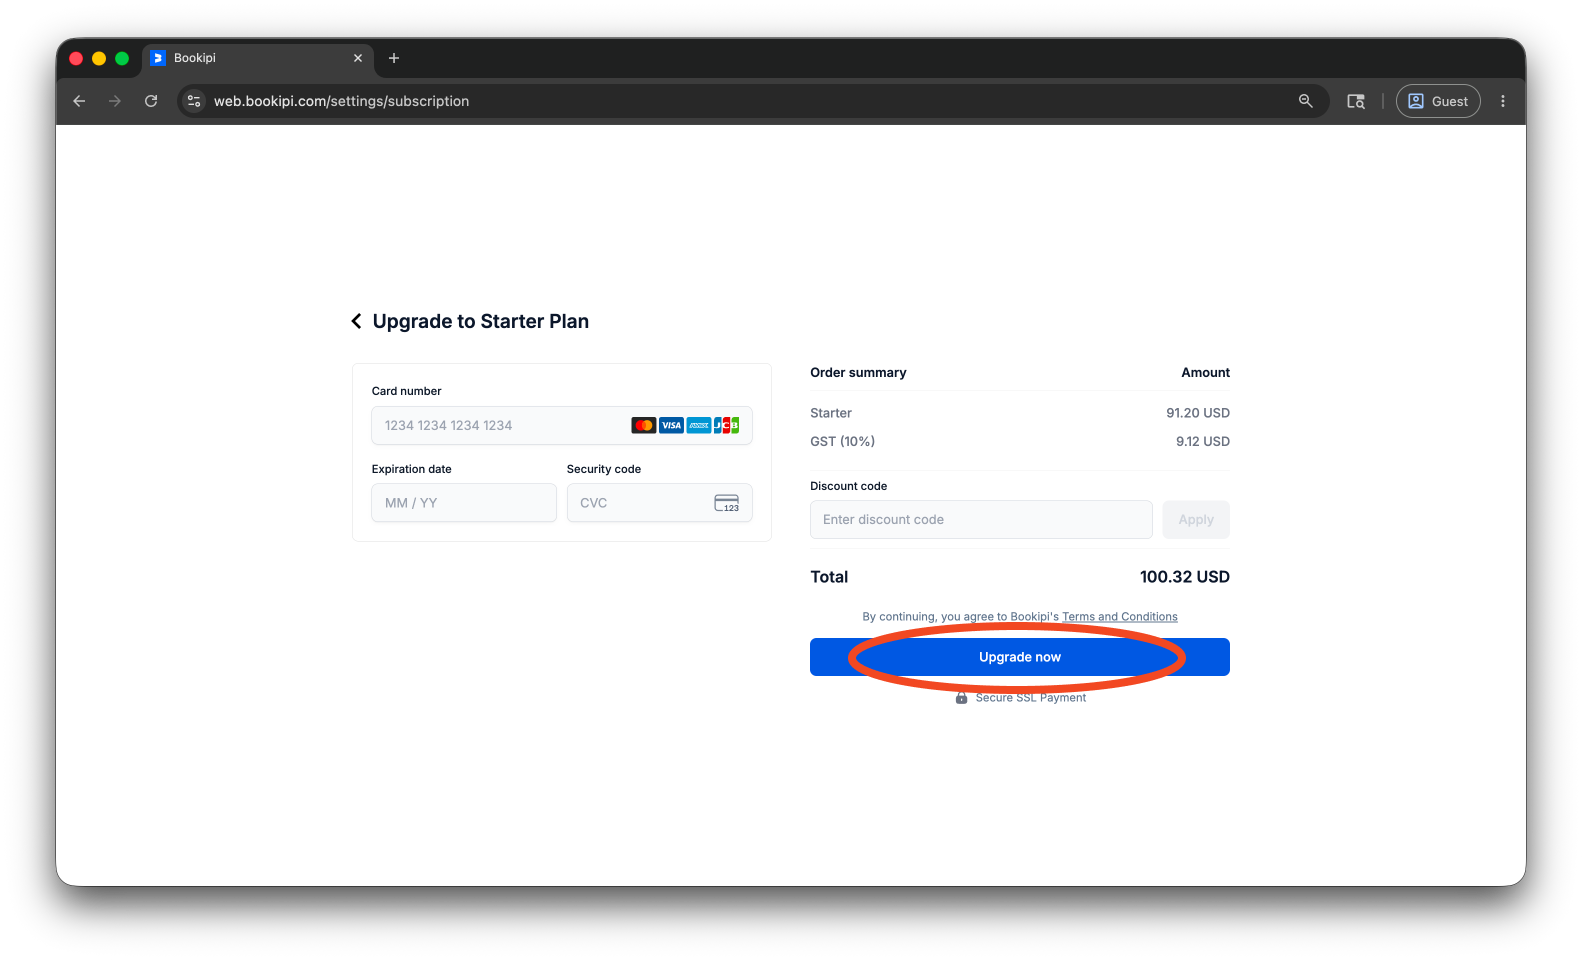
Task: Click the Enter discount code field
Action: coord(981,520)
